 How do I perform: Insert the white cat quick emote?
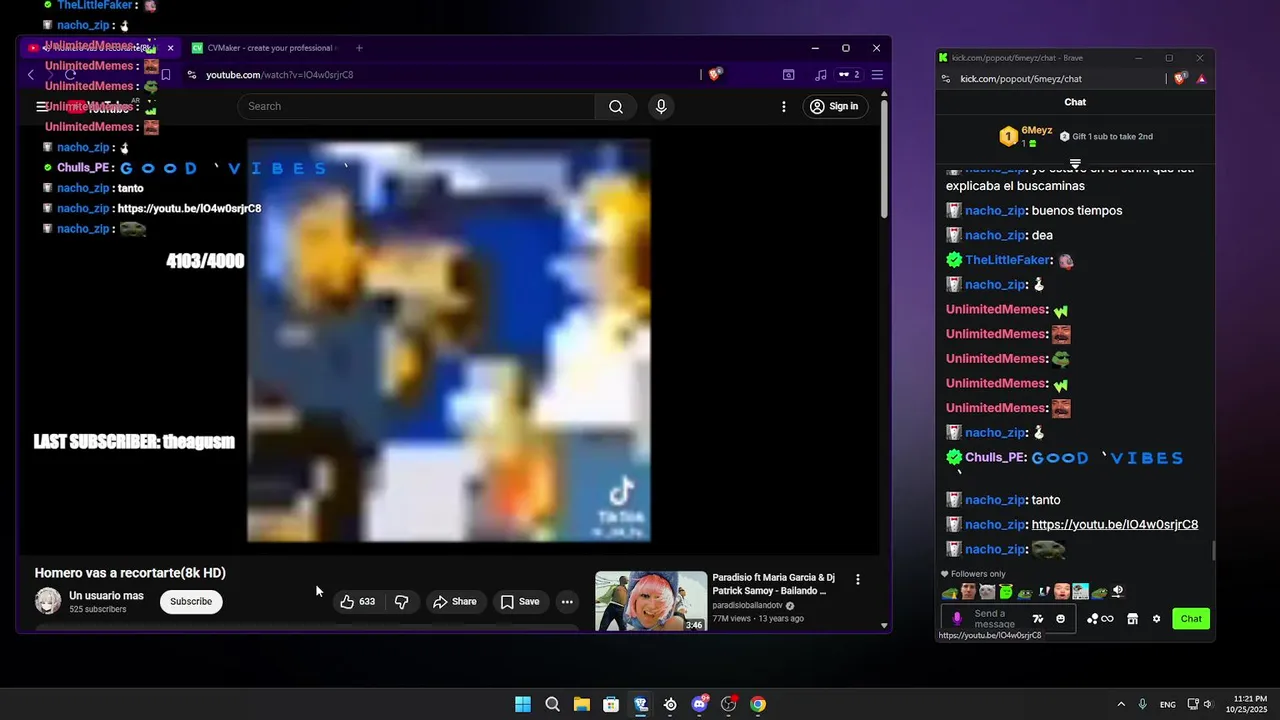pyautogui.click(x=986, y=592)
